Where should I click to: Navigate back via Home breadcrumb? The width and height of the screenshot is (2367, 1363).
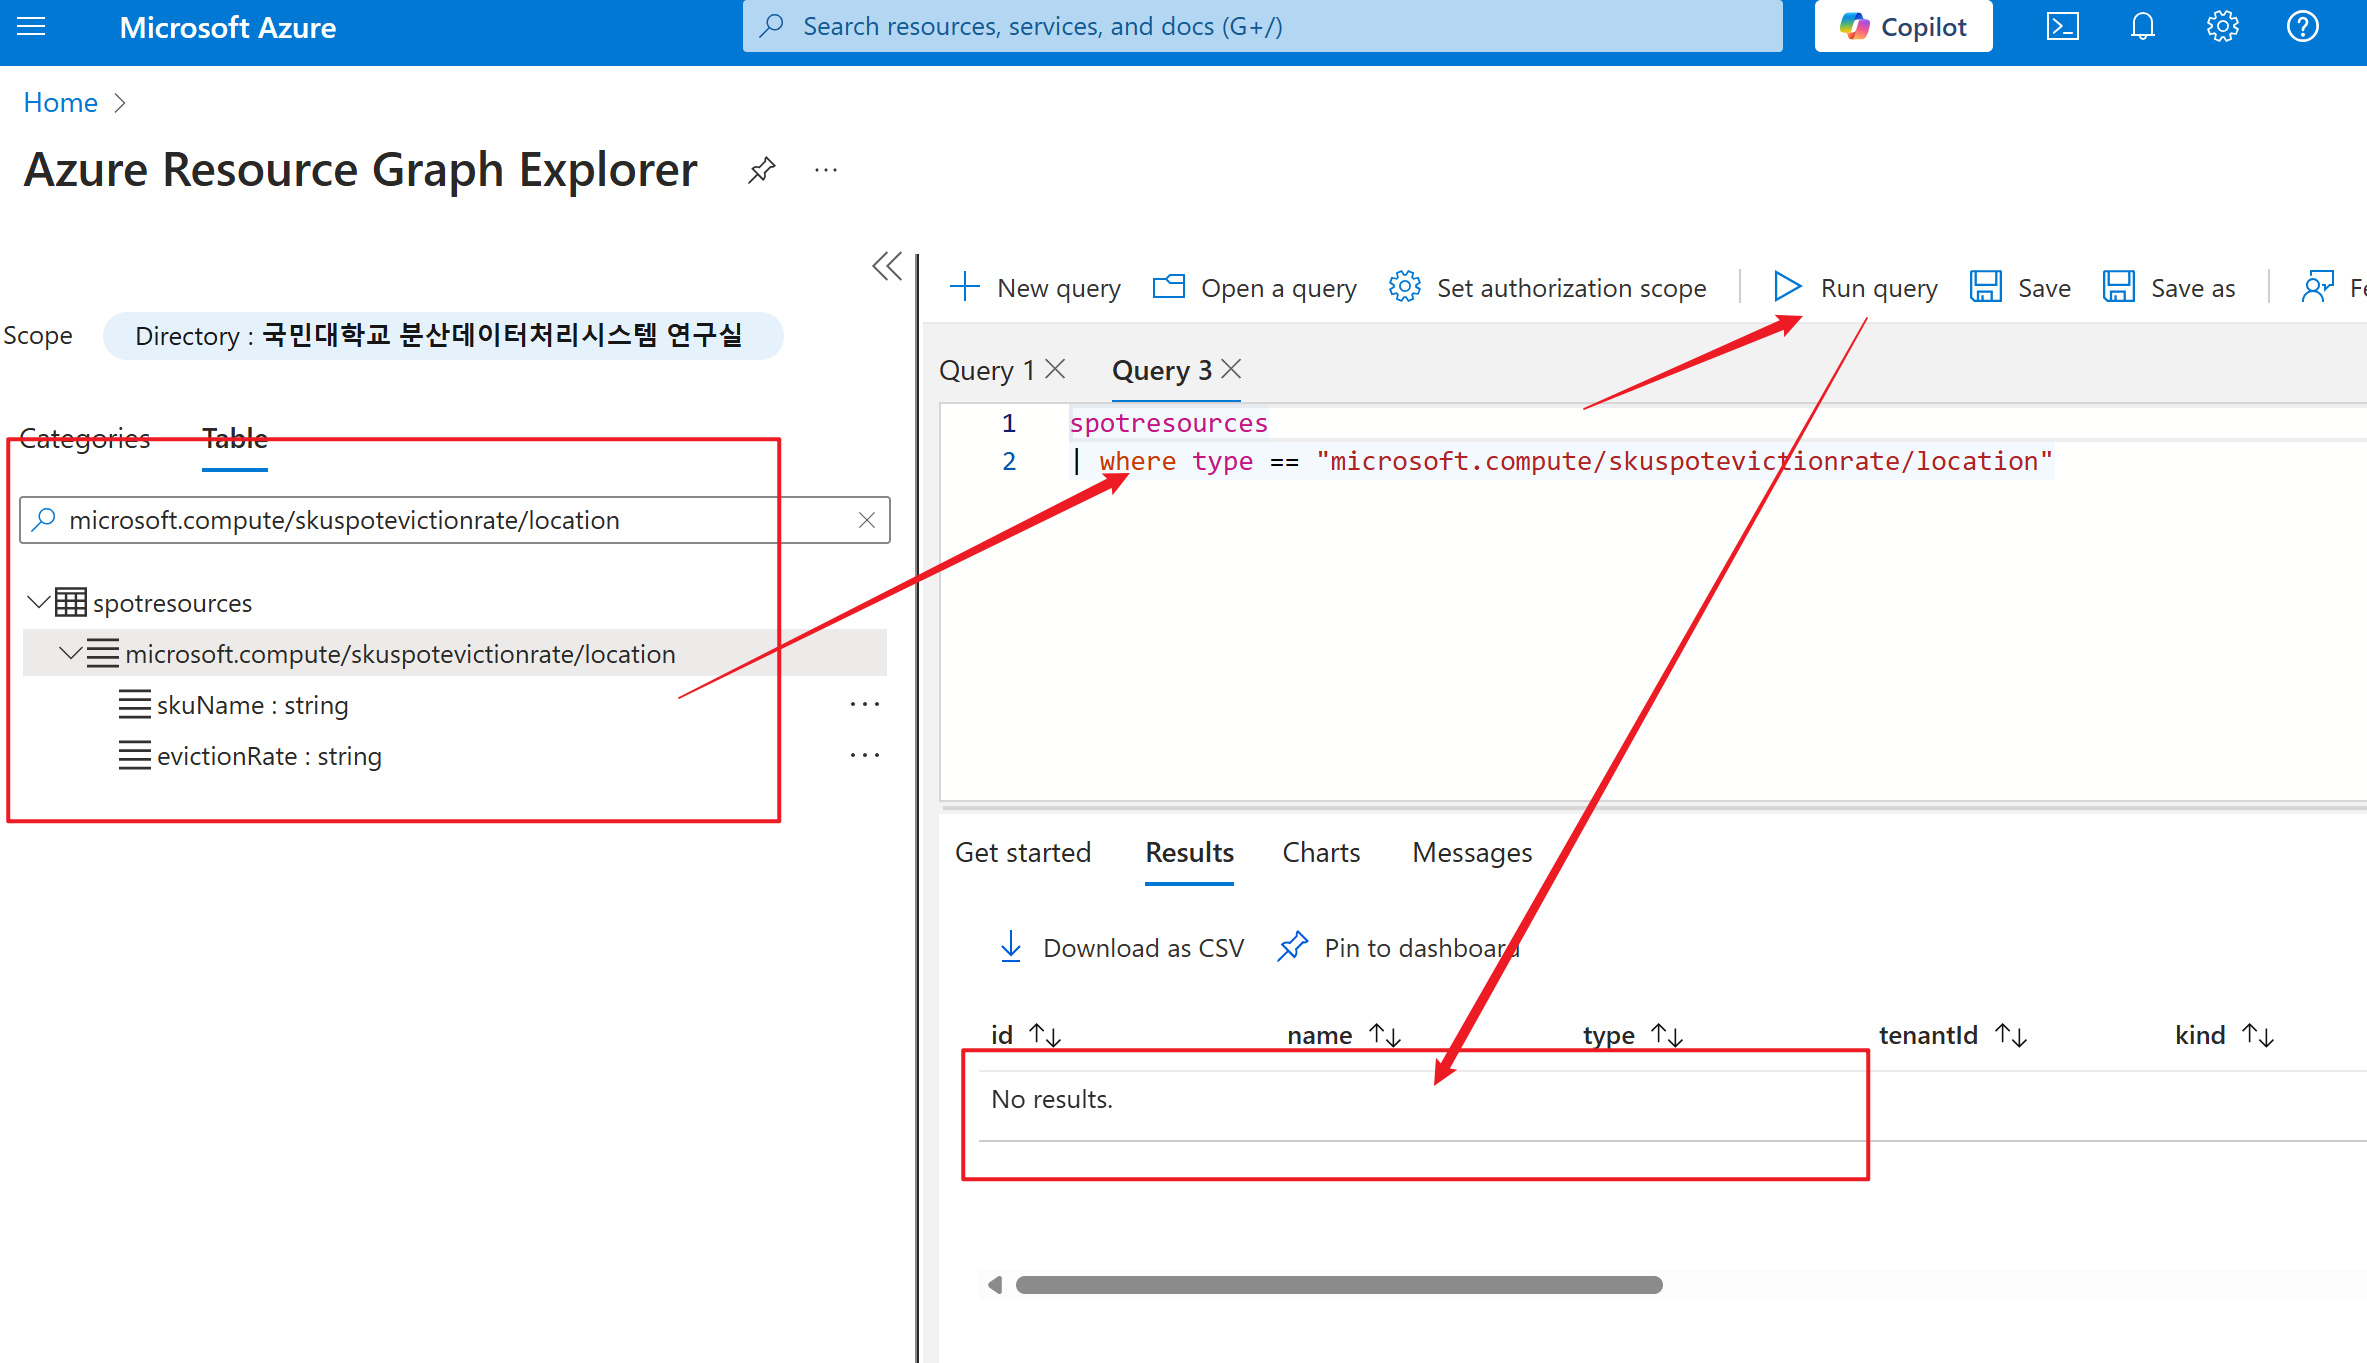click(x=60, y=101)
